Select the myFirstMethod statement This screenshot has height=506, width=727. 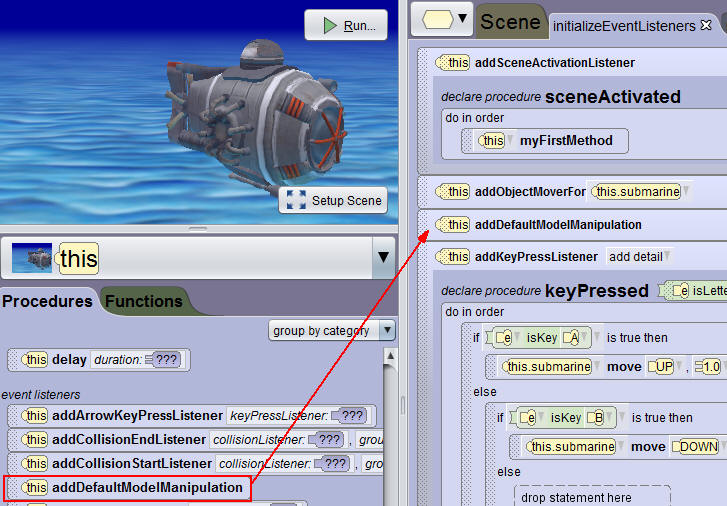coord(545,141)
